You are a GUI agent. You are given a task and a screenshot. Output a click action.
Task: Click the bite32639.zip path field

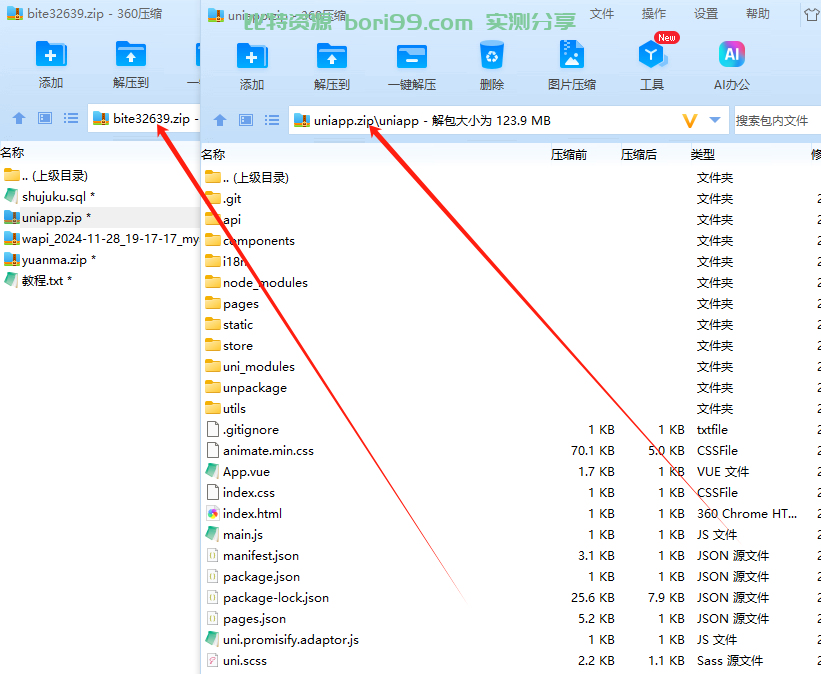click(x=144, y=118)
